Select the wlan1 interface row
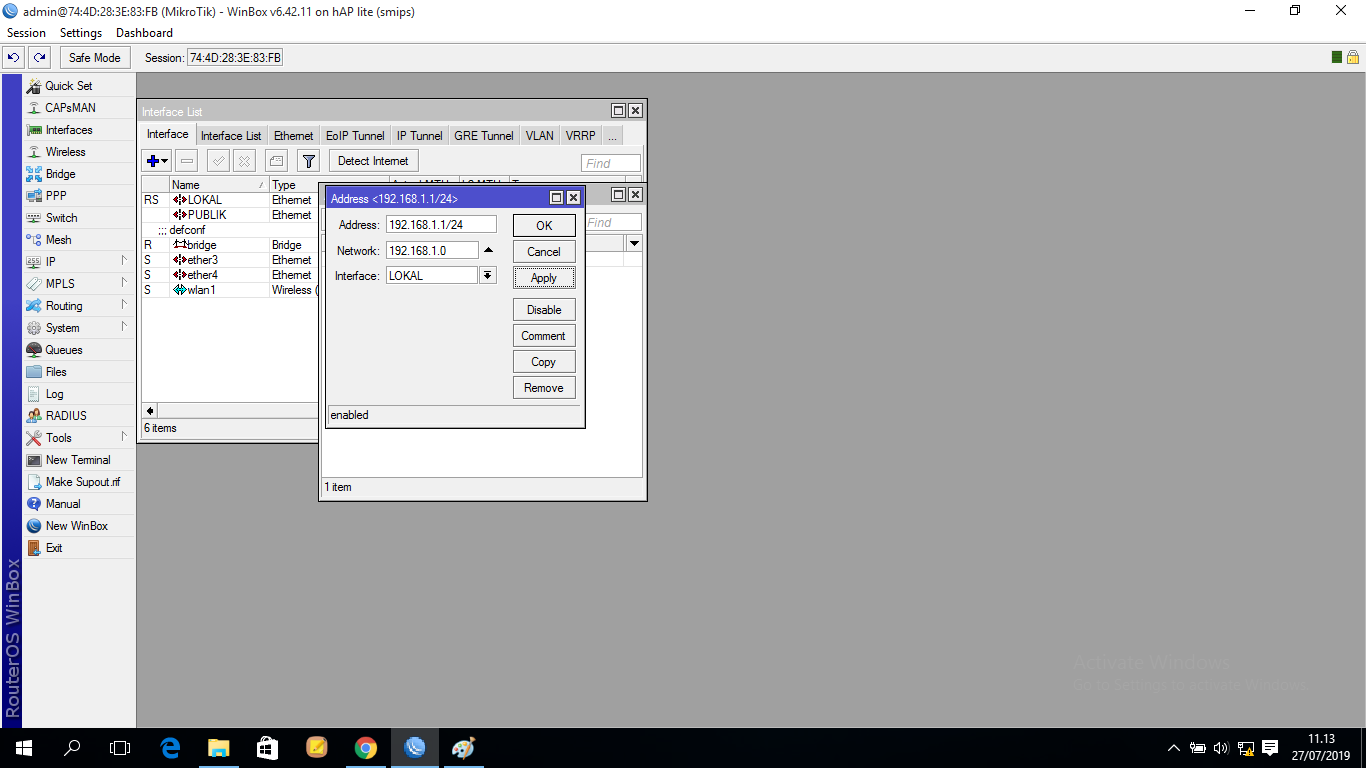 [230, 290]
